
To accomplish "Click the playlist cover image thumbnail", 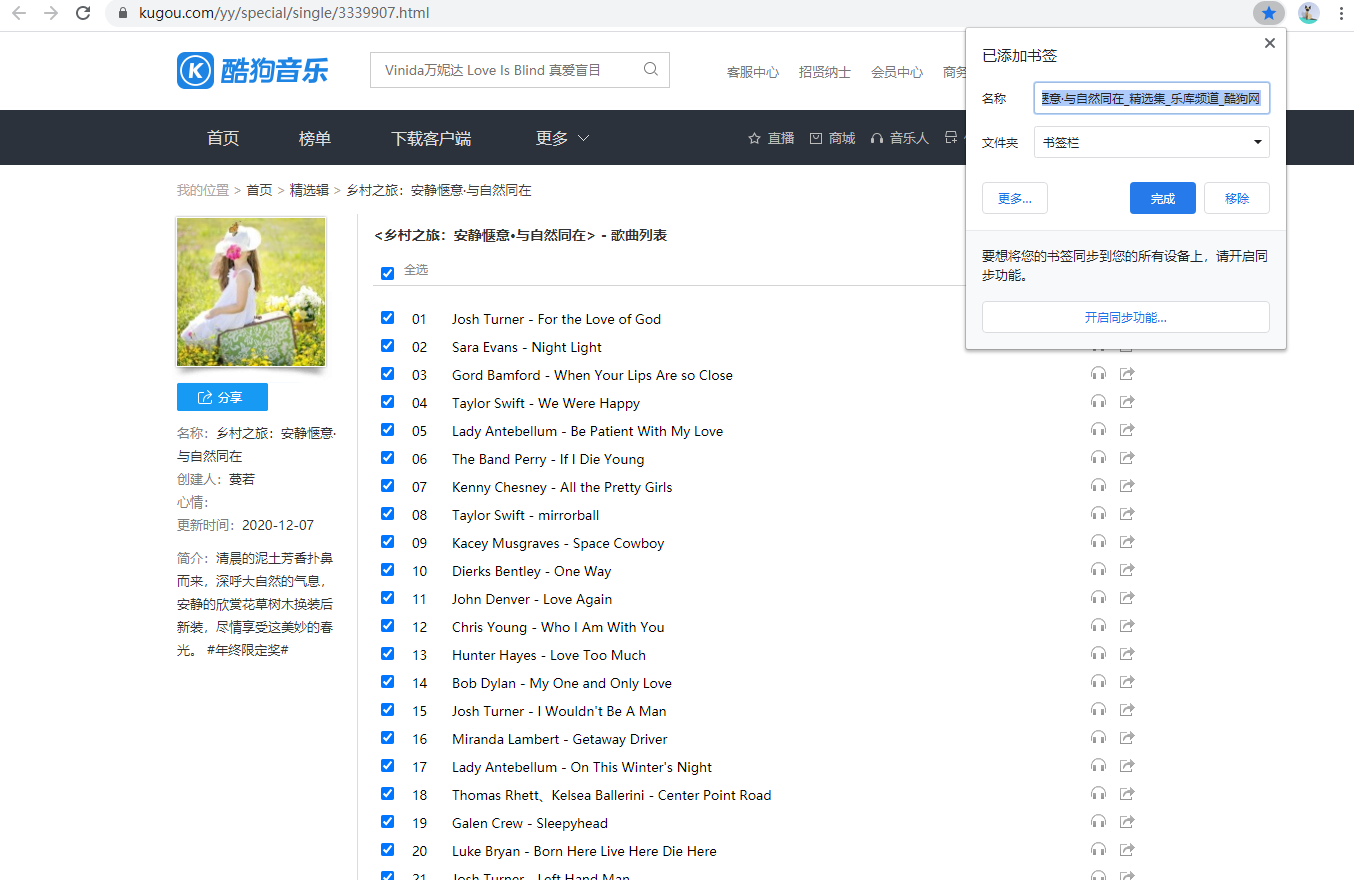I will (x=251, y=292).
